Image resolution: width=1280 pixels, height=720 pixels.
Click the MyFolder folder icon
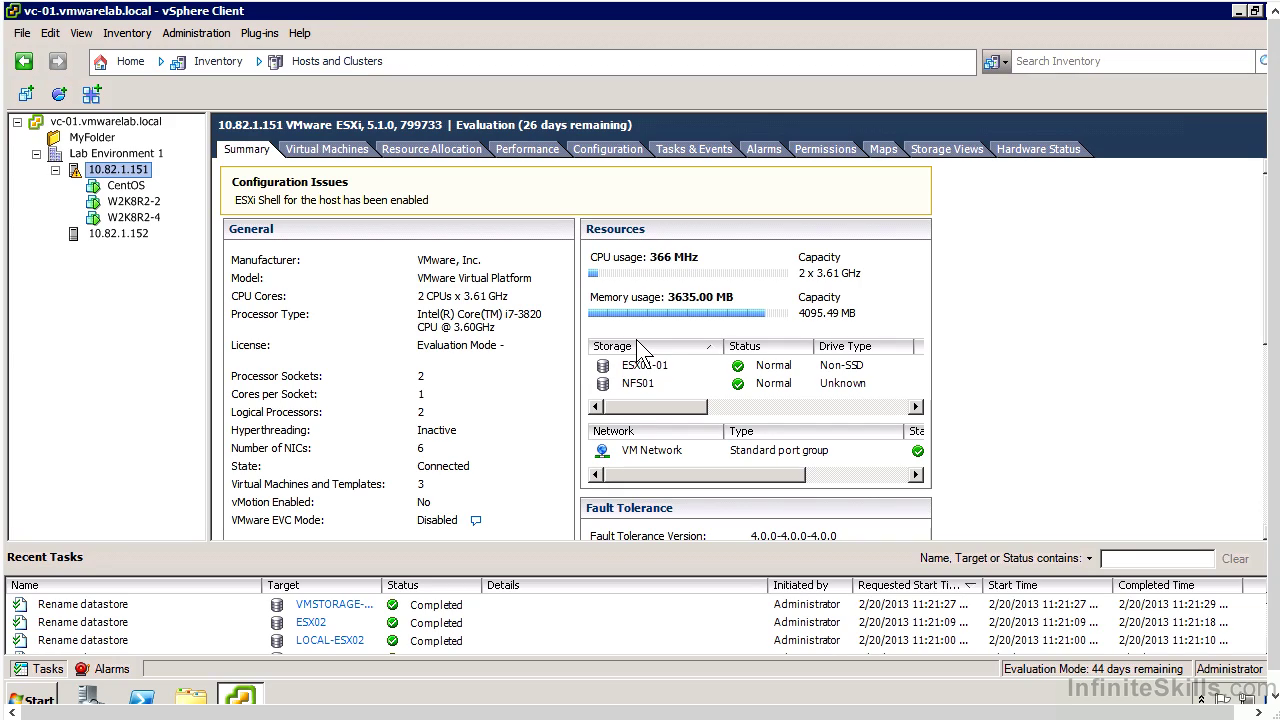click(x=55, y=138)
